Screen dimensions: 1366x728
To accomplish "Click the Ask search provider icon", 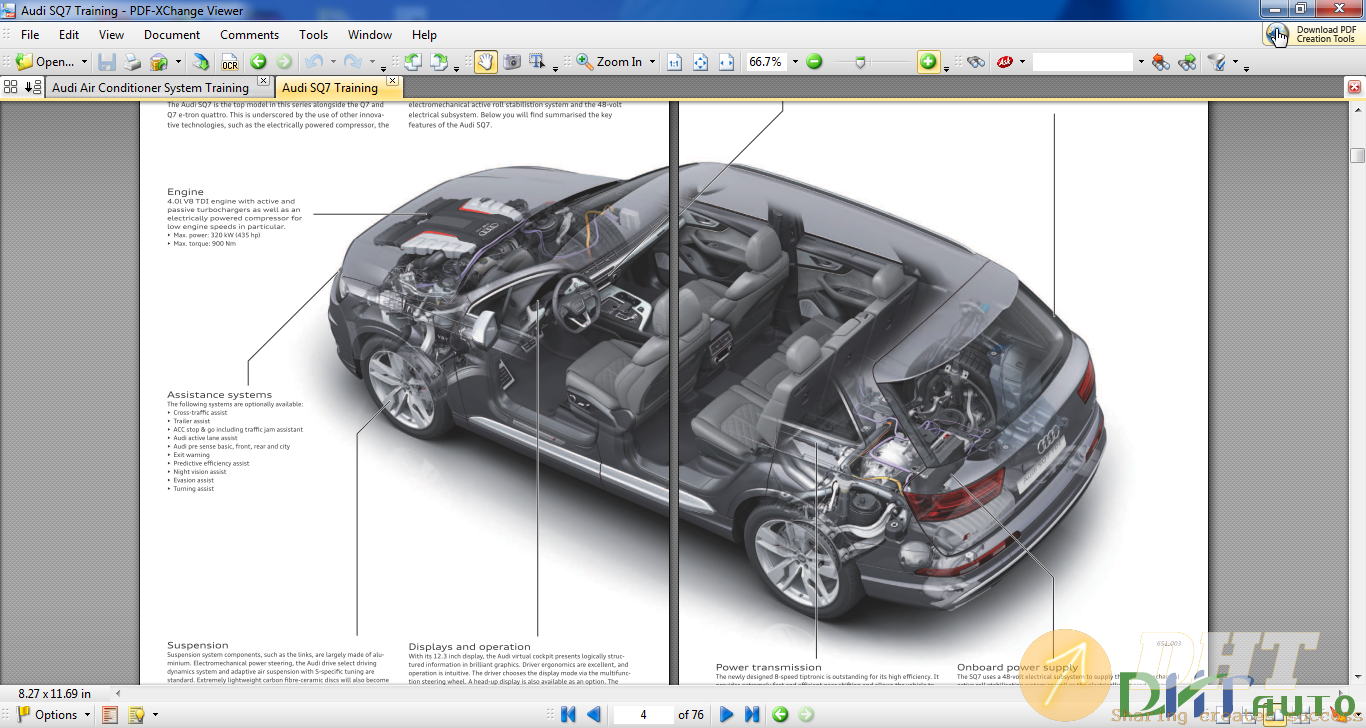I will point(1004,62).
